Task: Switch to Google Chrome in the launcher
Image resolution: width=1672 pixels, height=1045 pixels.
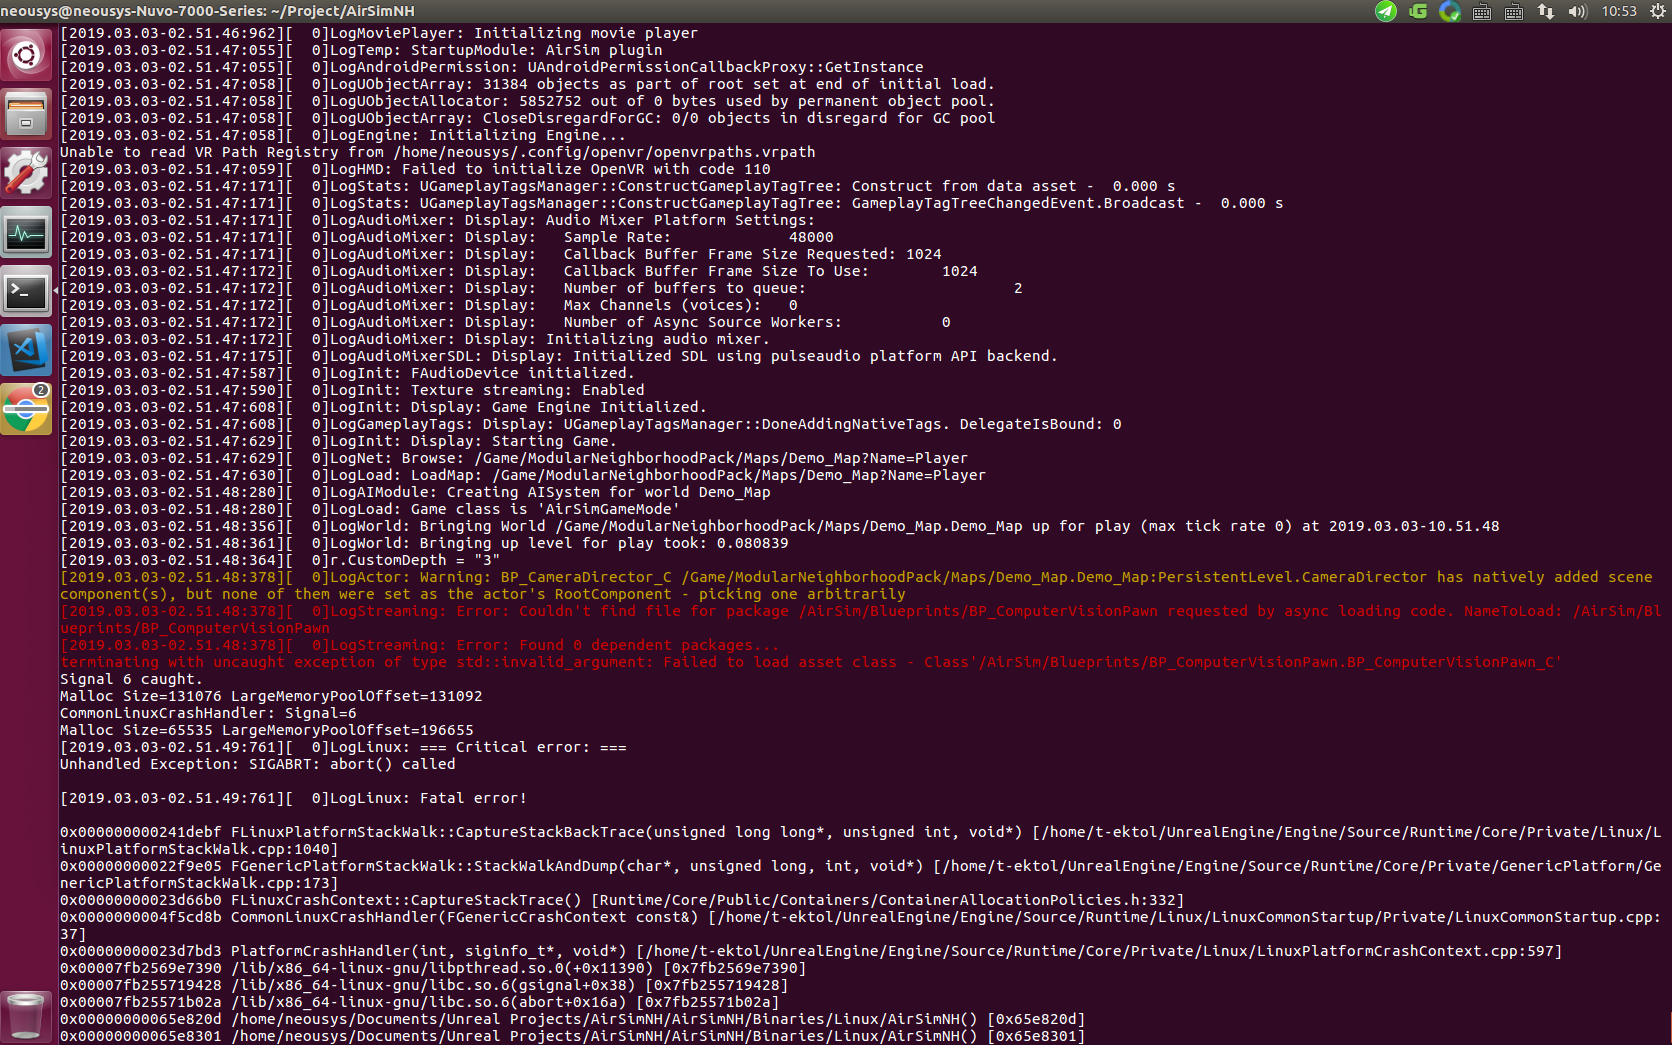Action: point(26,408)
